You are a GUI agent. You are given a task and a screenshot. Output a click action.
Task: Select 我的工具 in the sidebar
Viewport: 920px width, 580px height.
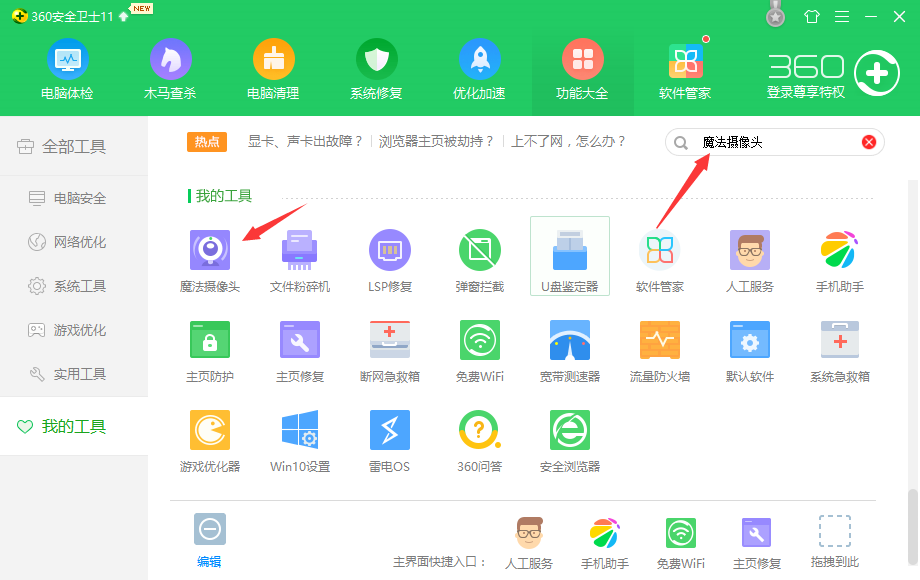(74, 426)
